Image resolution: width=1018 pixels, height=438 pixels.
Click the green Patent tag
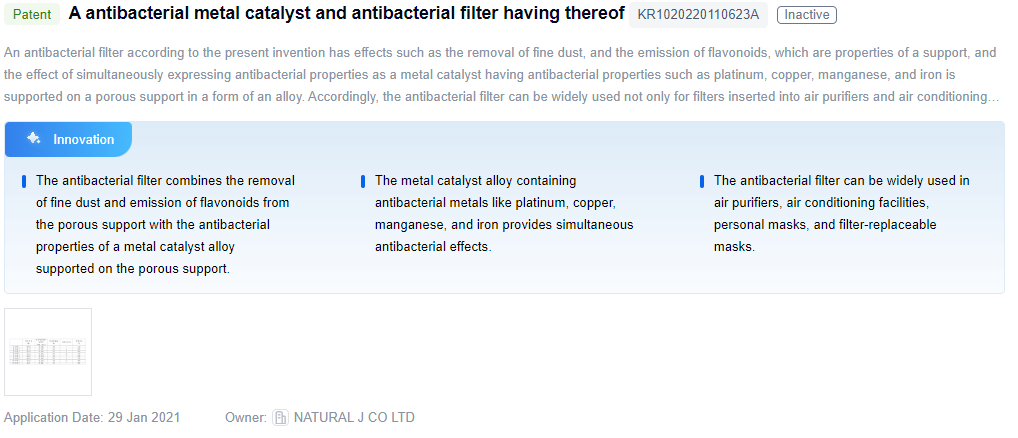tap(32, 15)
